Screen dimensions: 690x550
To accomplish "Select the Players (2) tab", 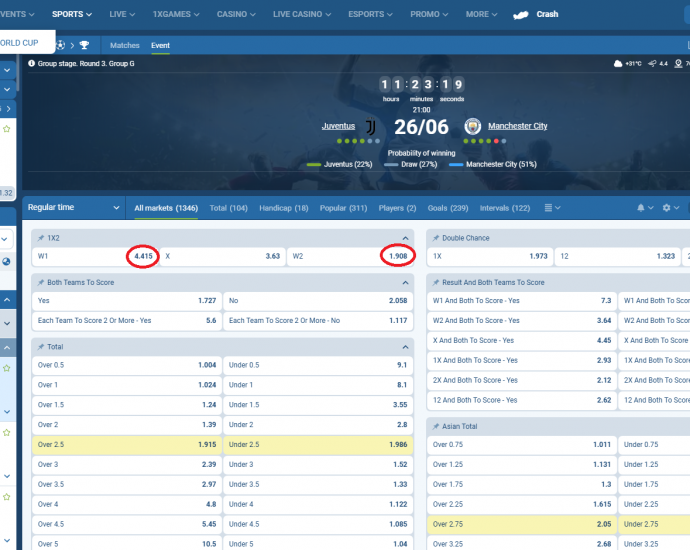I will pyautogui.click(x=397, y=208).
